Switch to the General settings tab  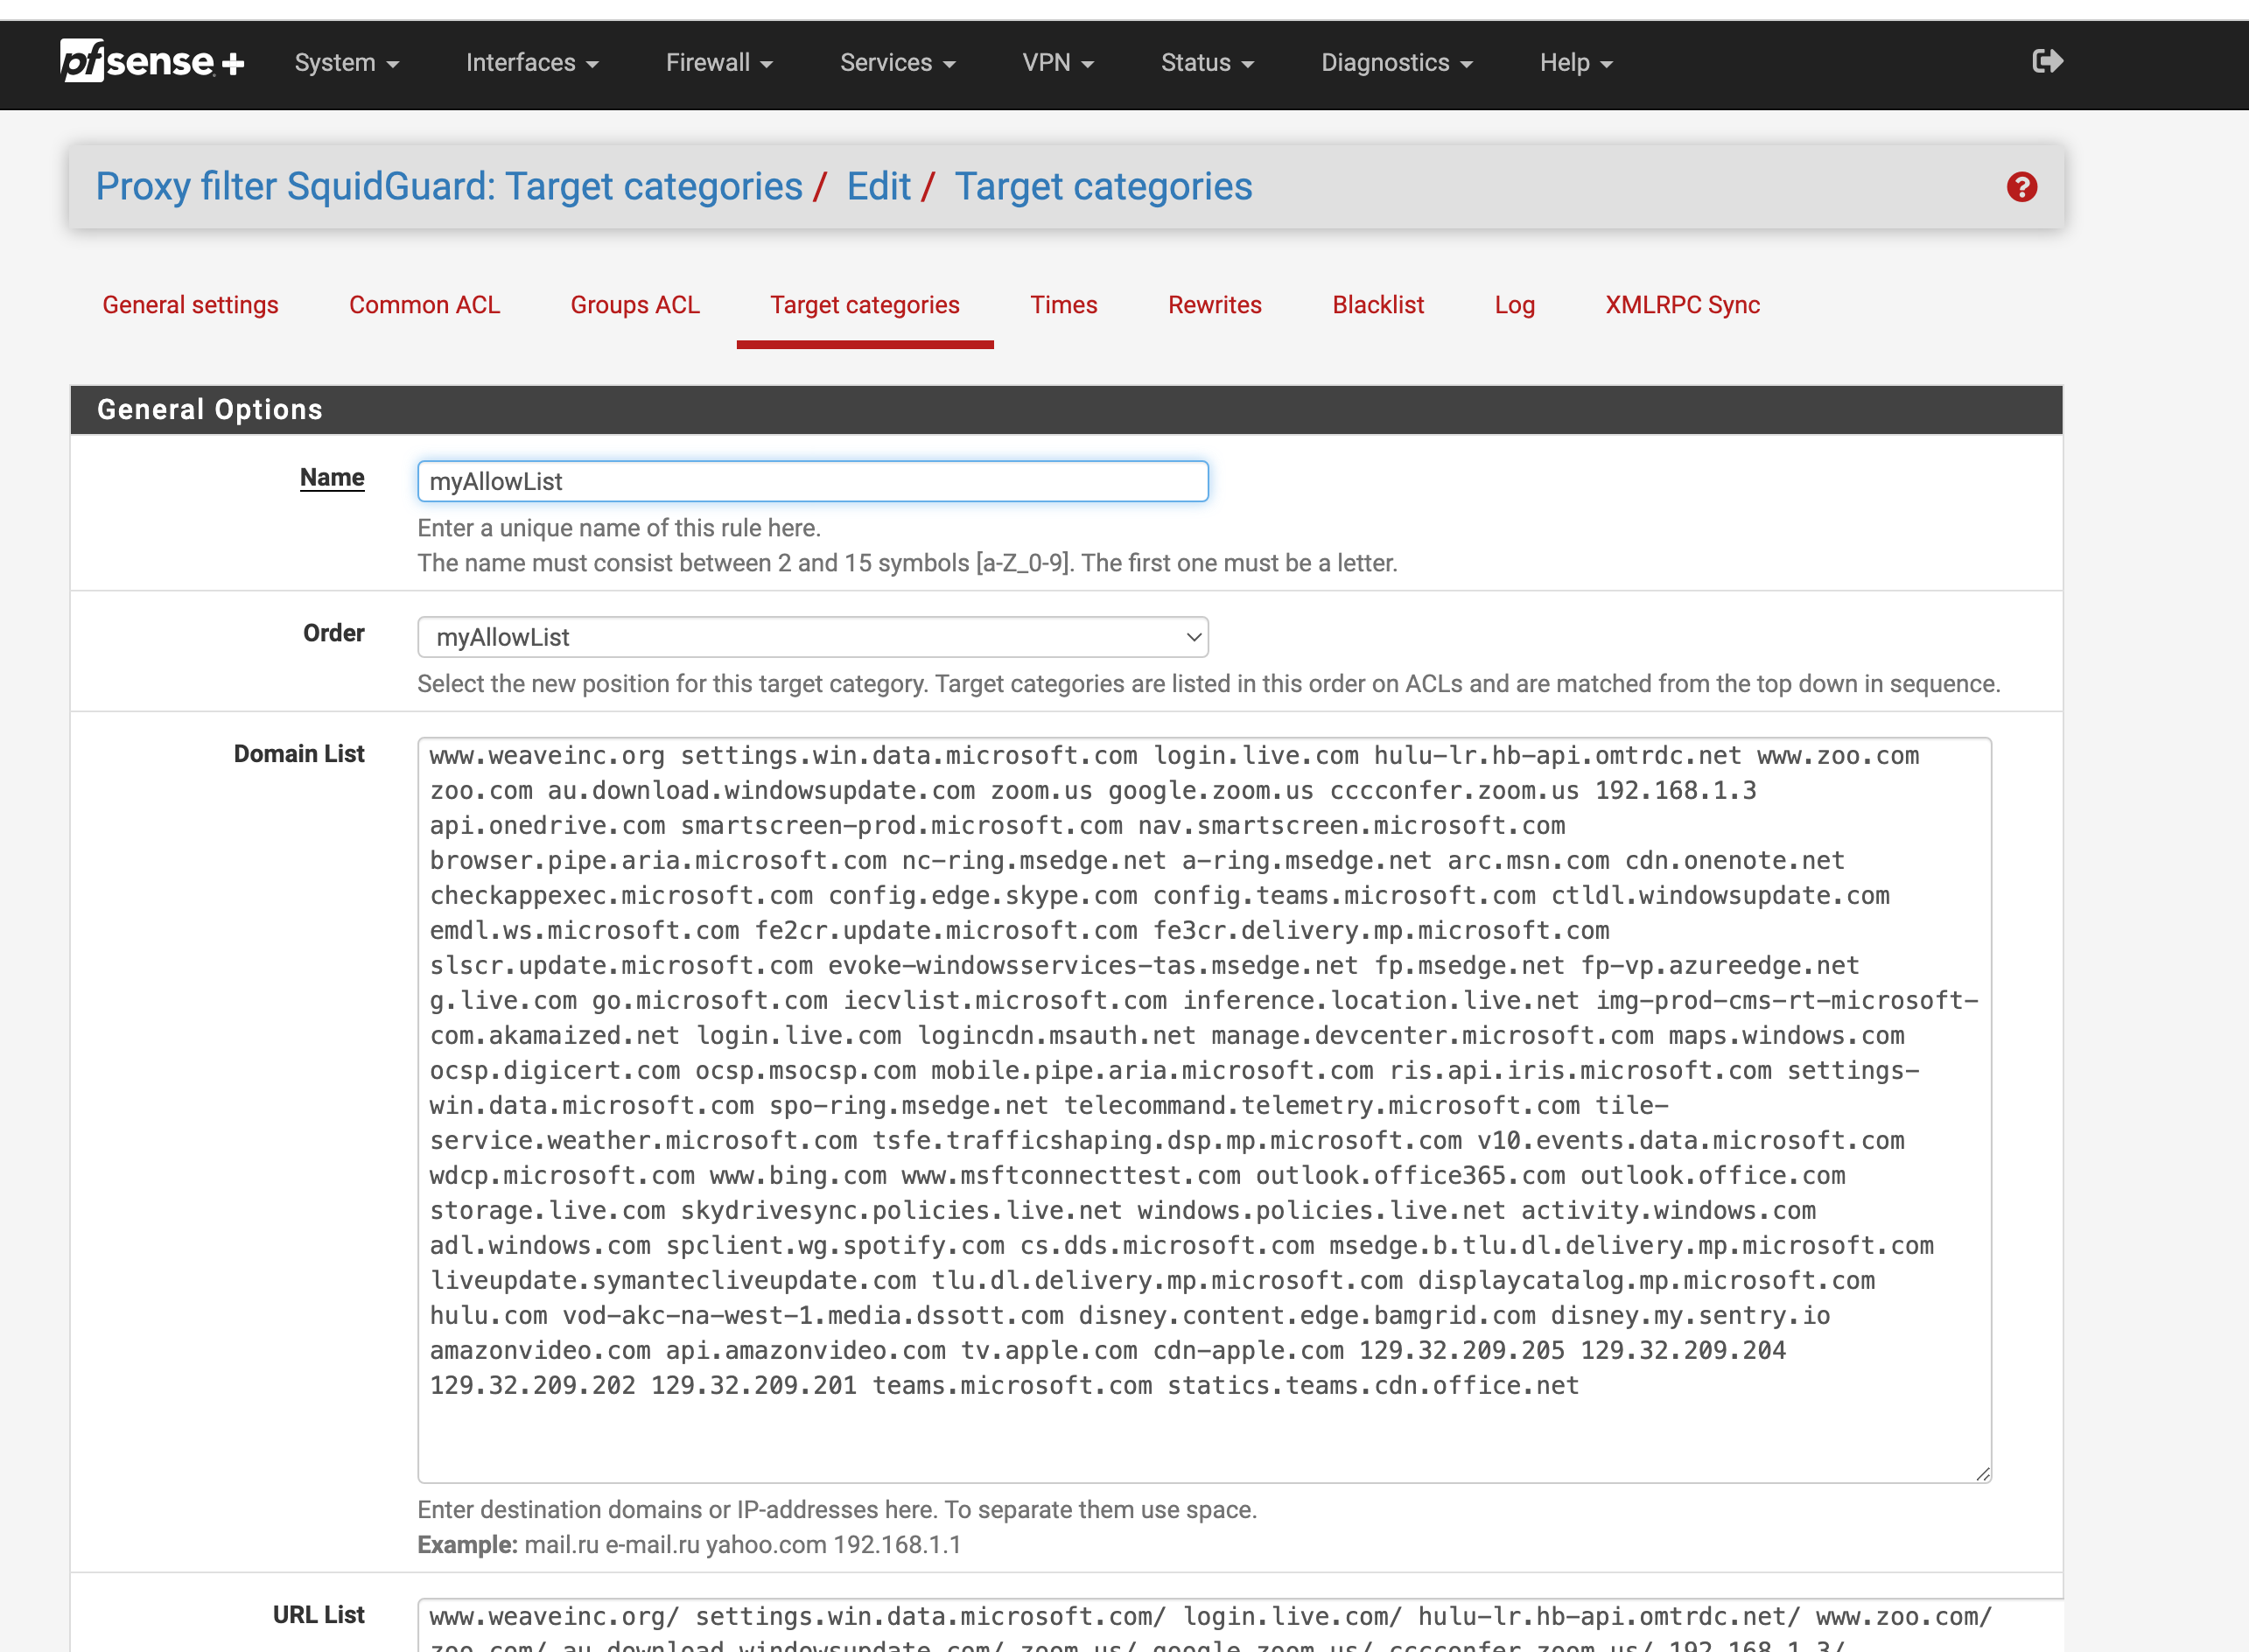[190, 305]
